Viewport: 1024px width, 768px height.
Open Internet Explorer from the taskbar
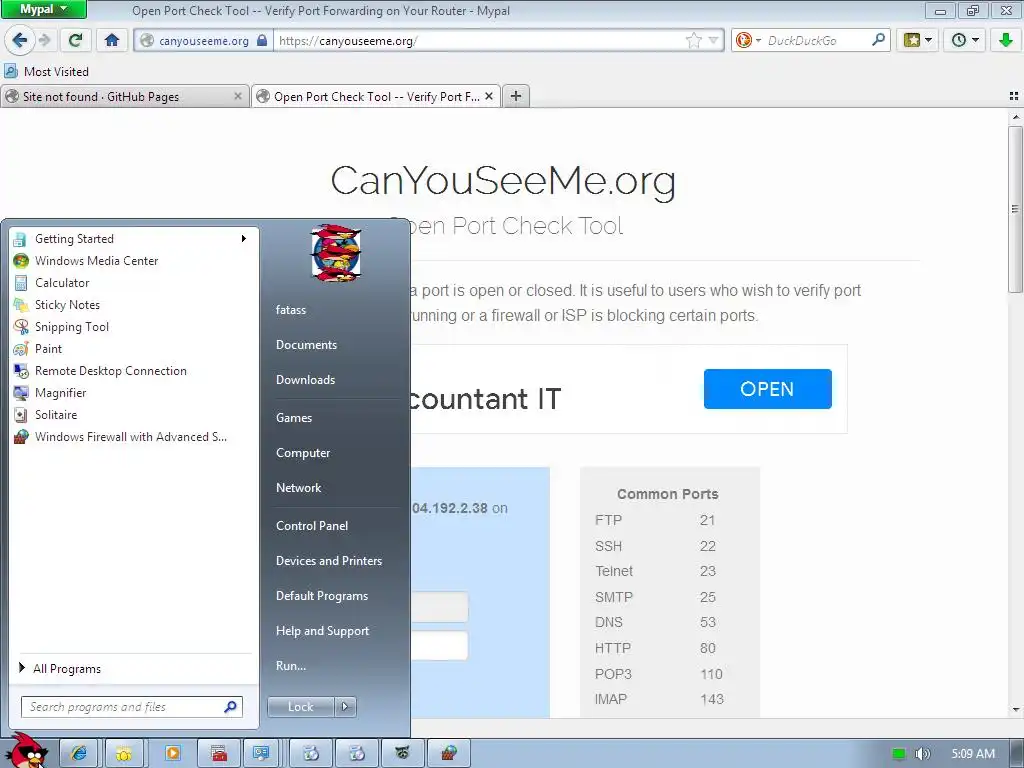(79, 753)
